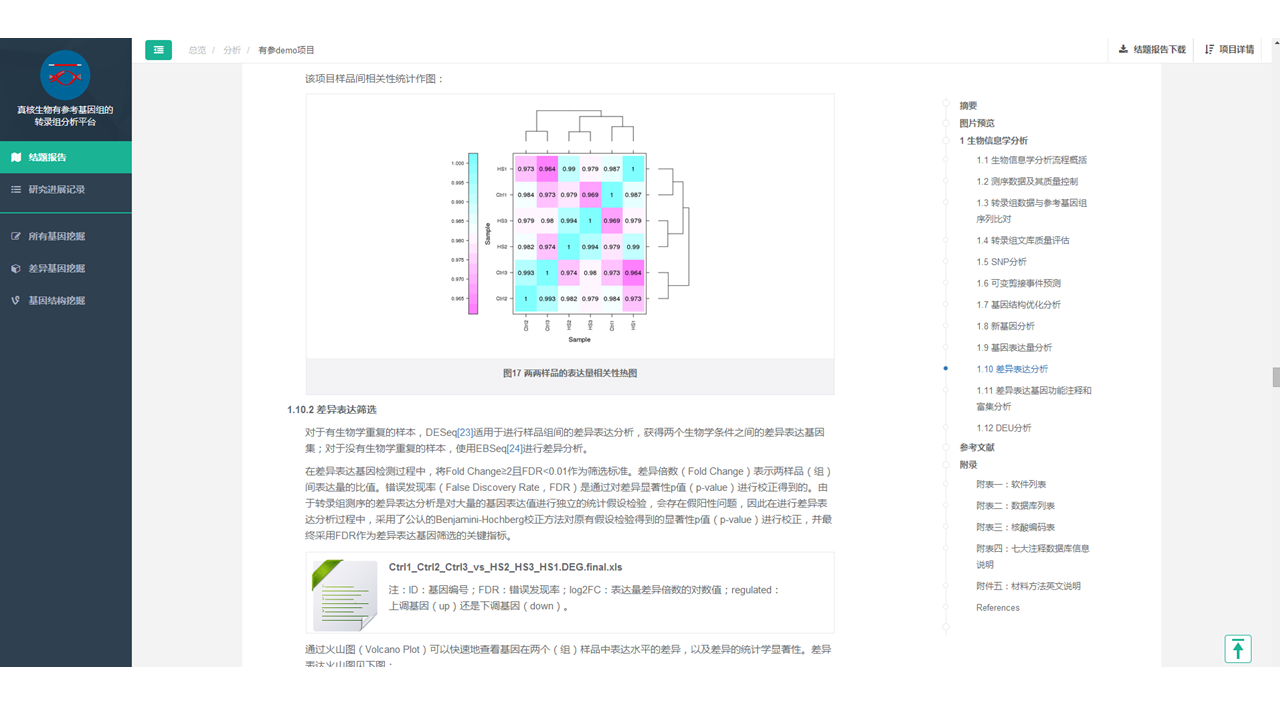Click the list icon on 项目详情
This screenshot has height=720, width=1280.
[1207, 49]
